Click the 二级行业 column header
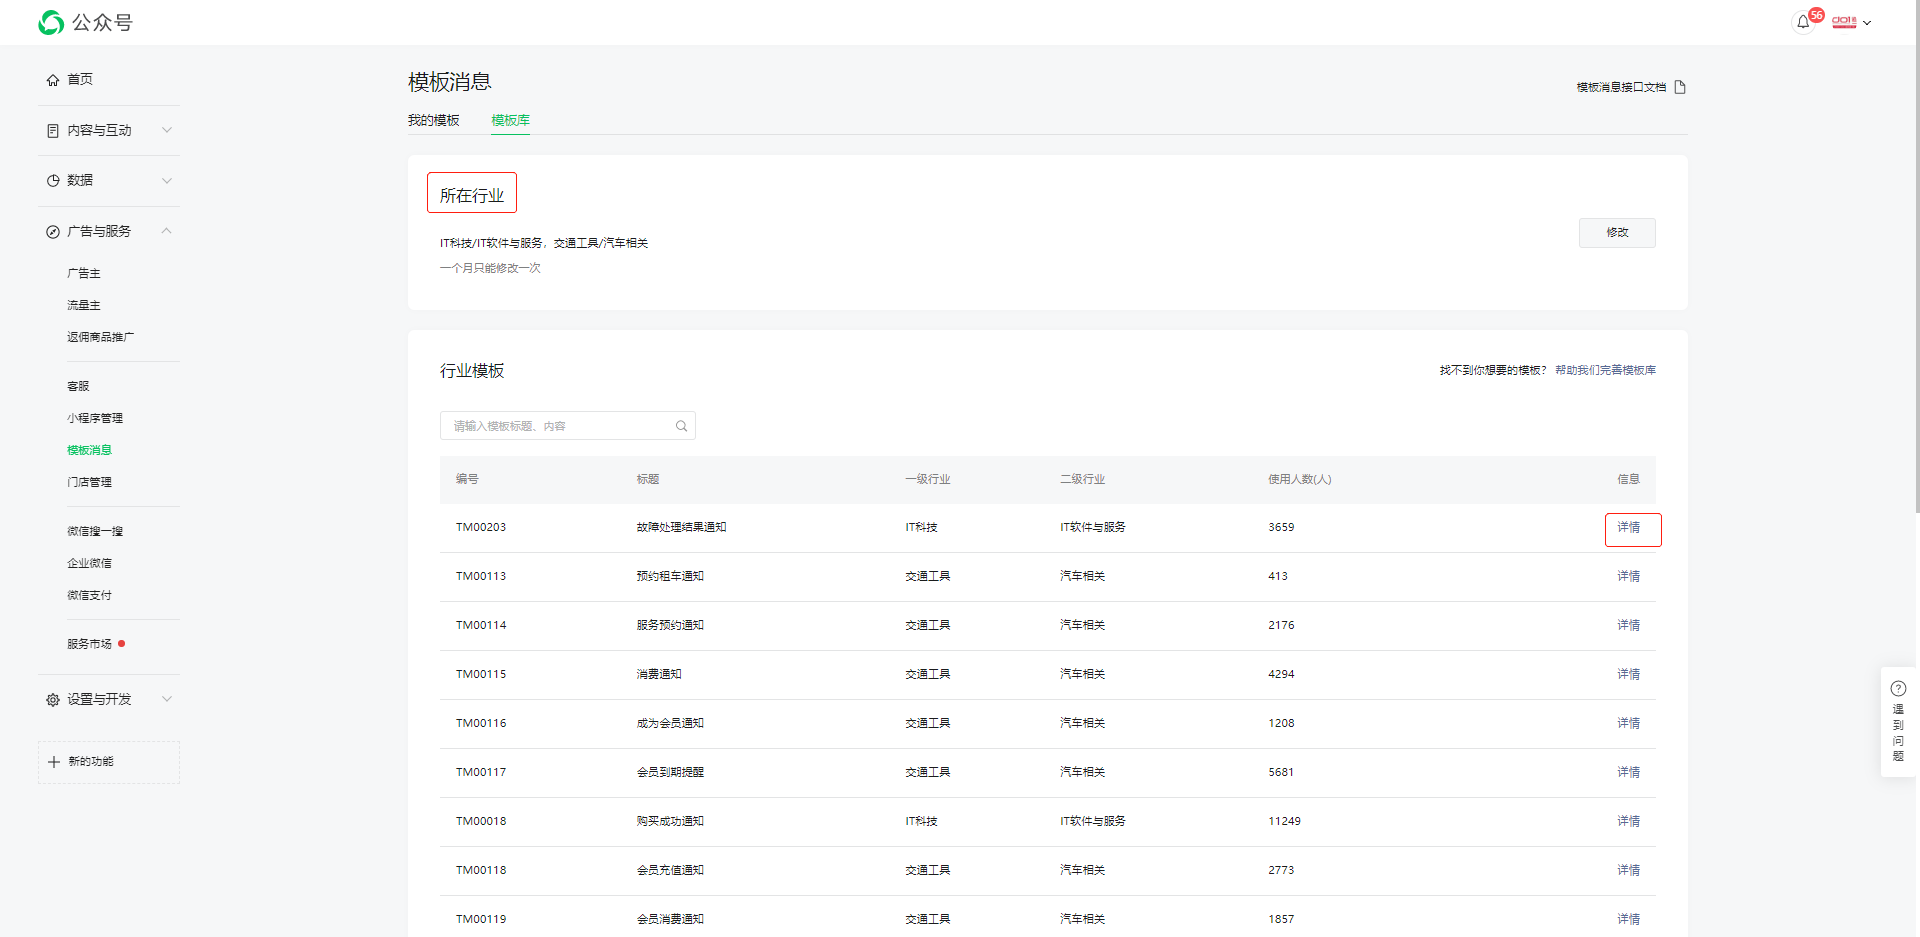Image resolution: width=1920 pixels, height=937 pixels. [1083, 479]
